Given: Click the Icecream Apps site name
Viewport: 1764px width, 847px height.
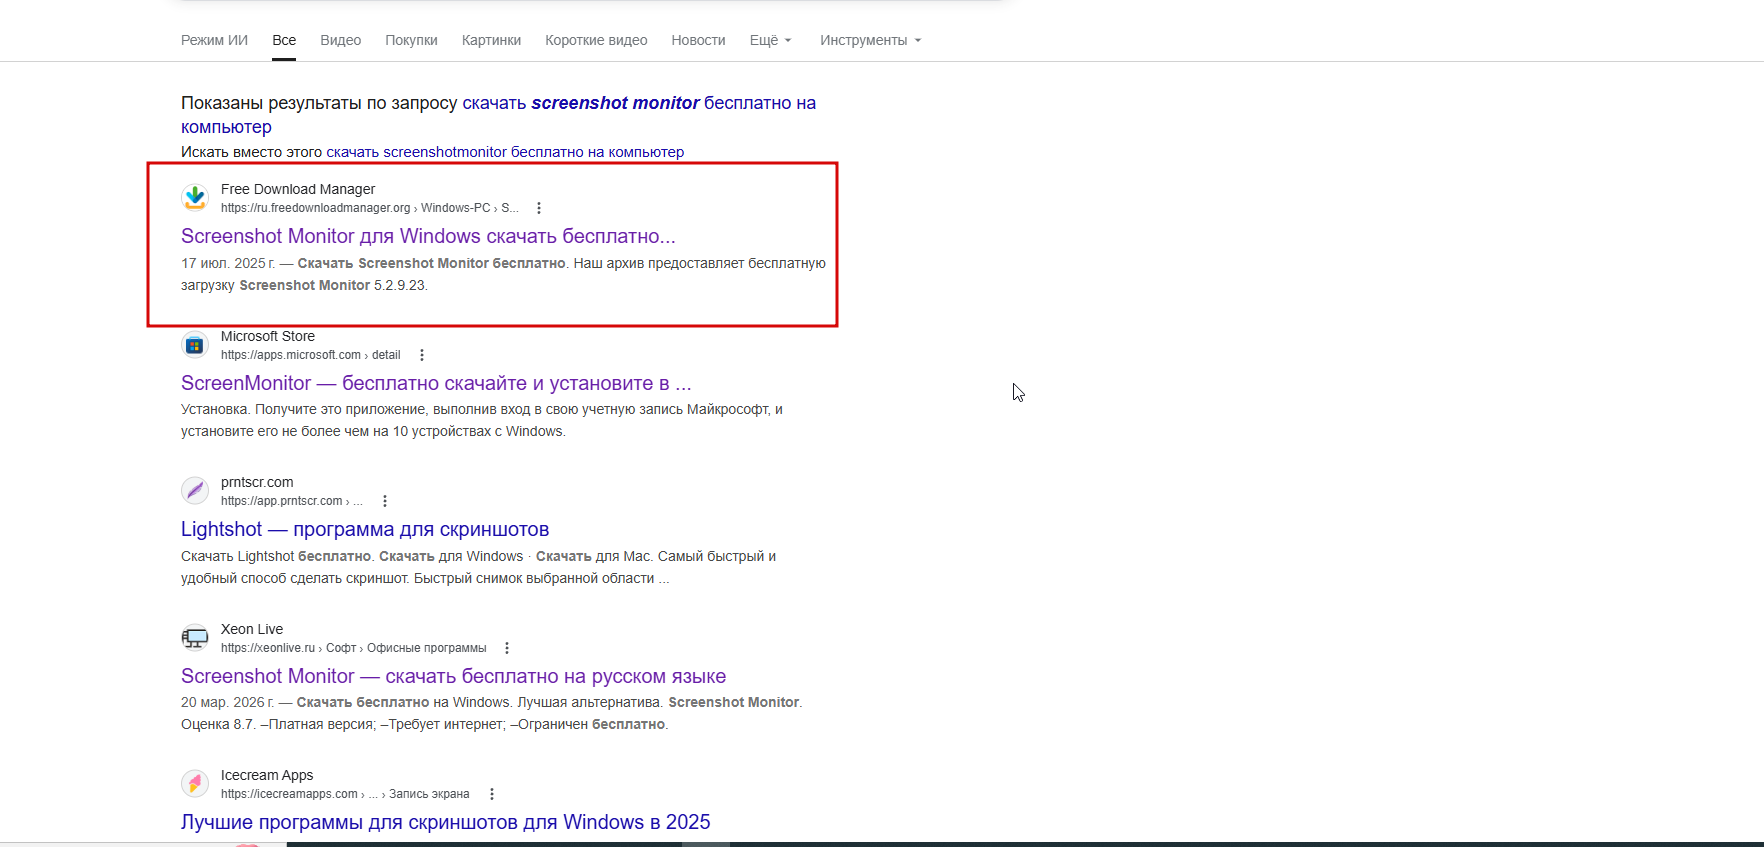Looking at the screenshot, I should point(267,775).
